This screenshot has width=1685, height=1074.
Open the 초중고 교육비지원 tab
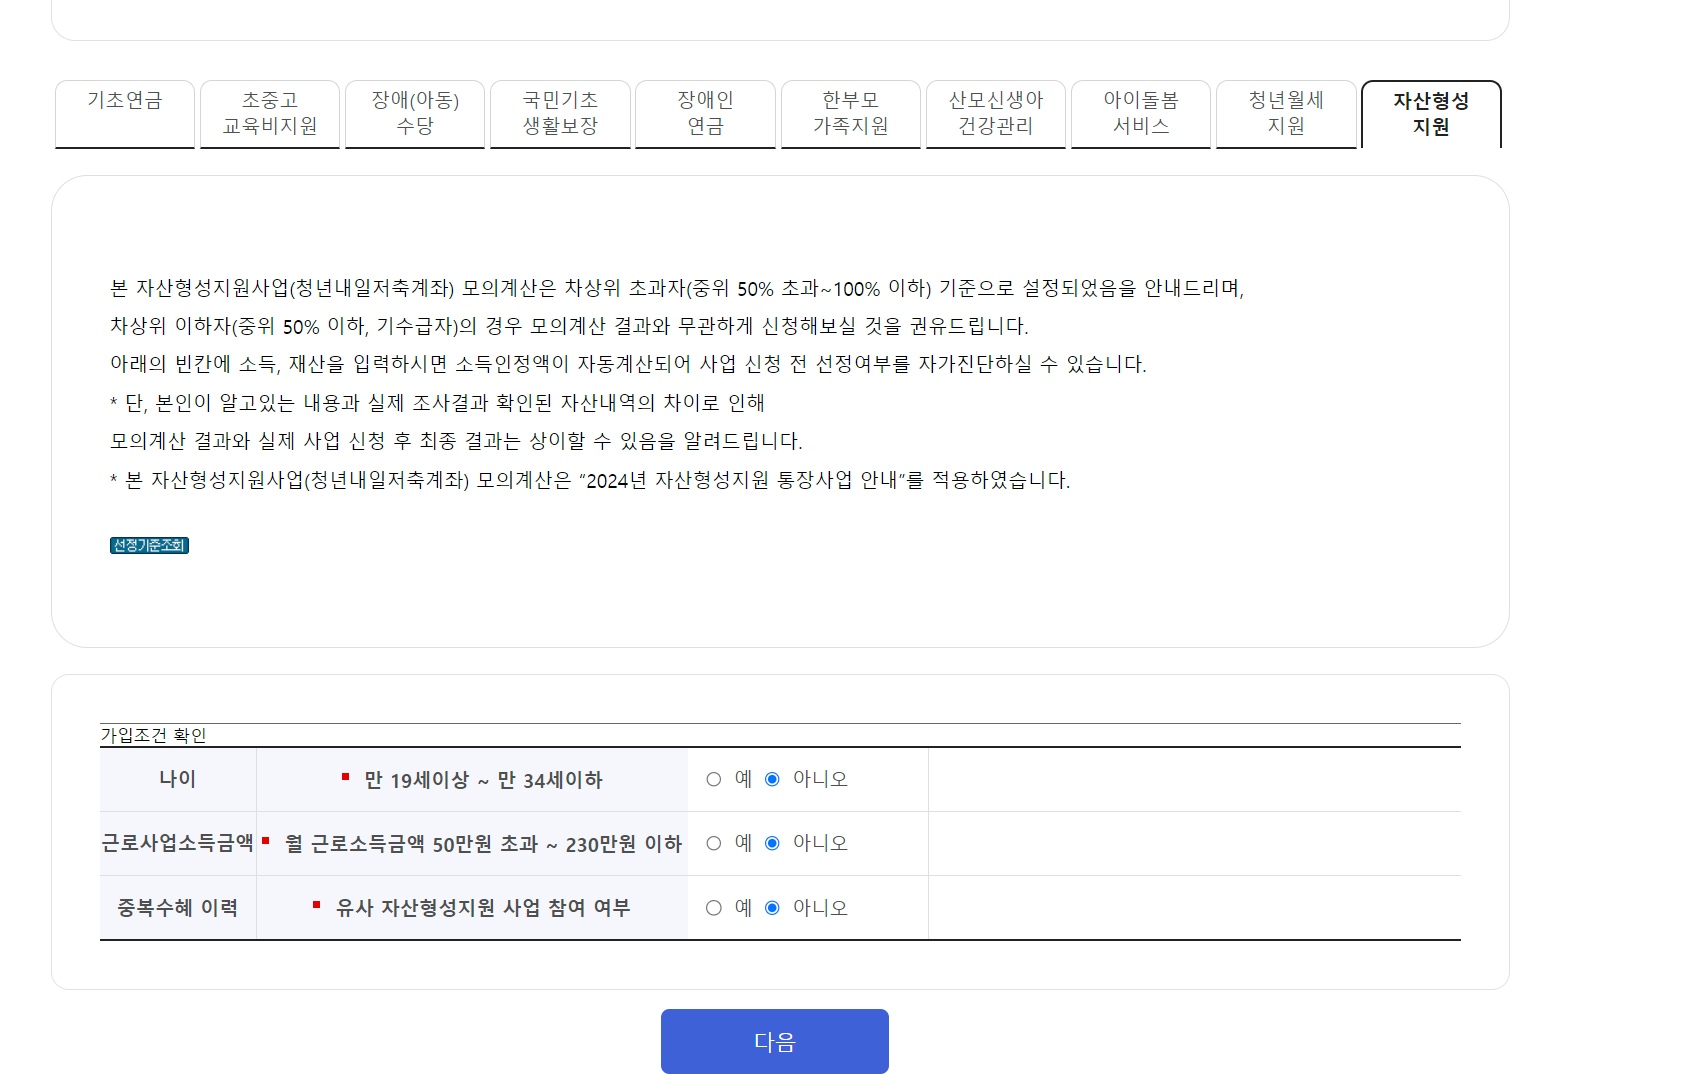click(x=270, y=112)
